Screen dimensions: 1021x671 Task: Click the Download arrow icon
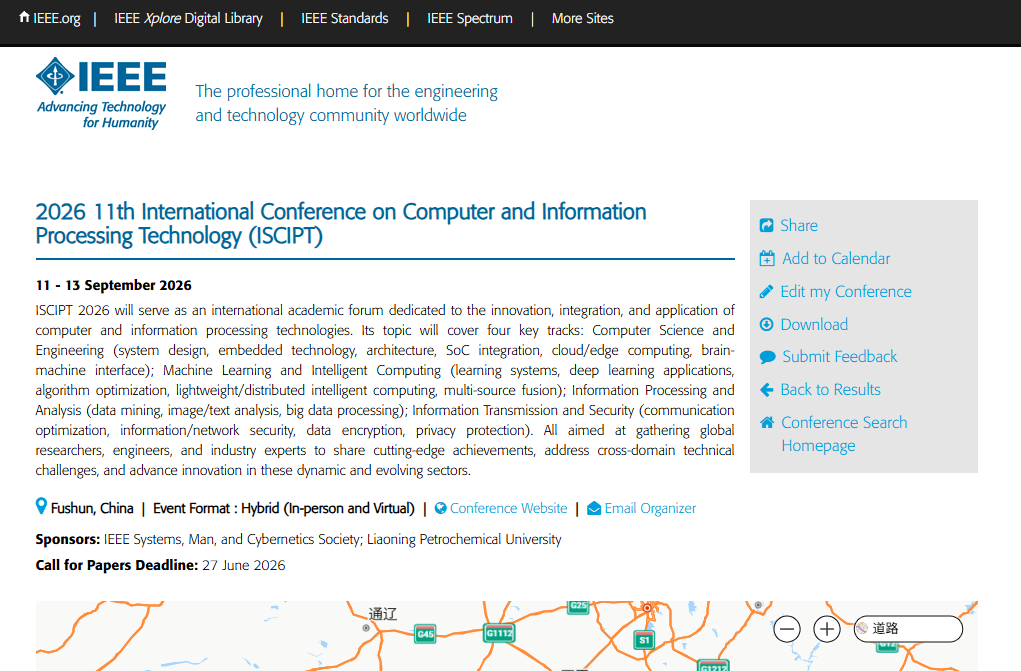[x=766, y=324]
